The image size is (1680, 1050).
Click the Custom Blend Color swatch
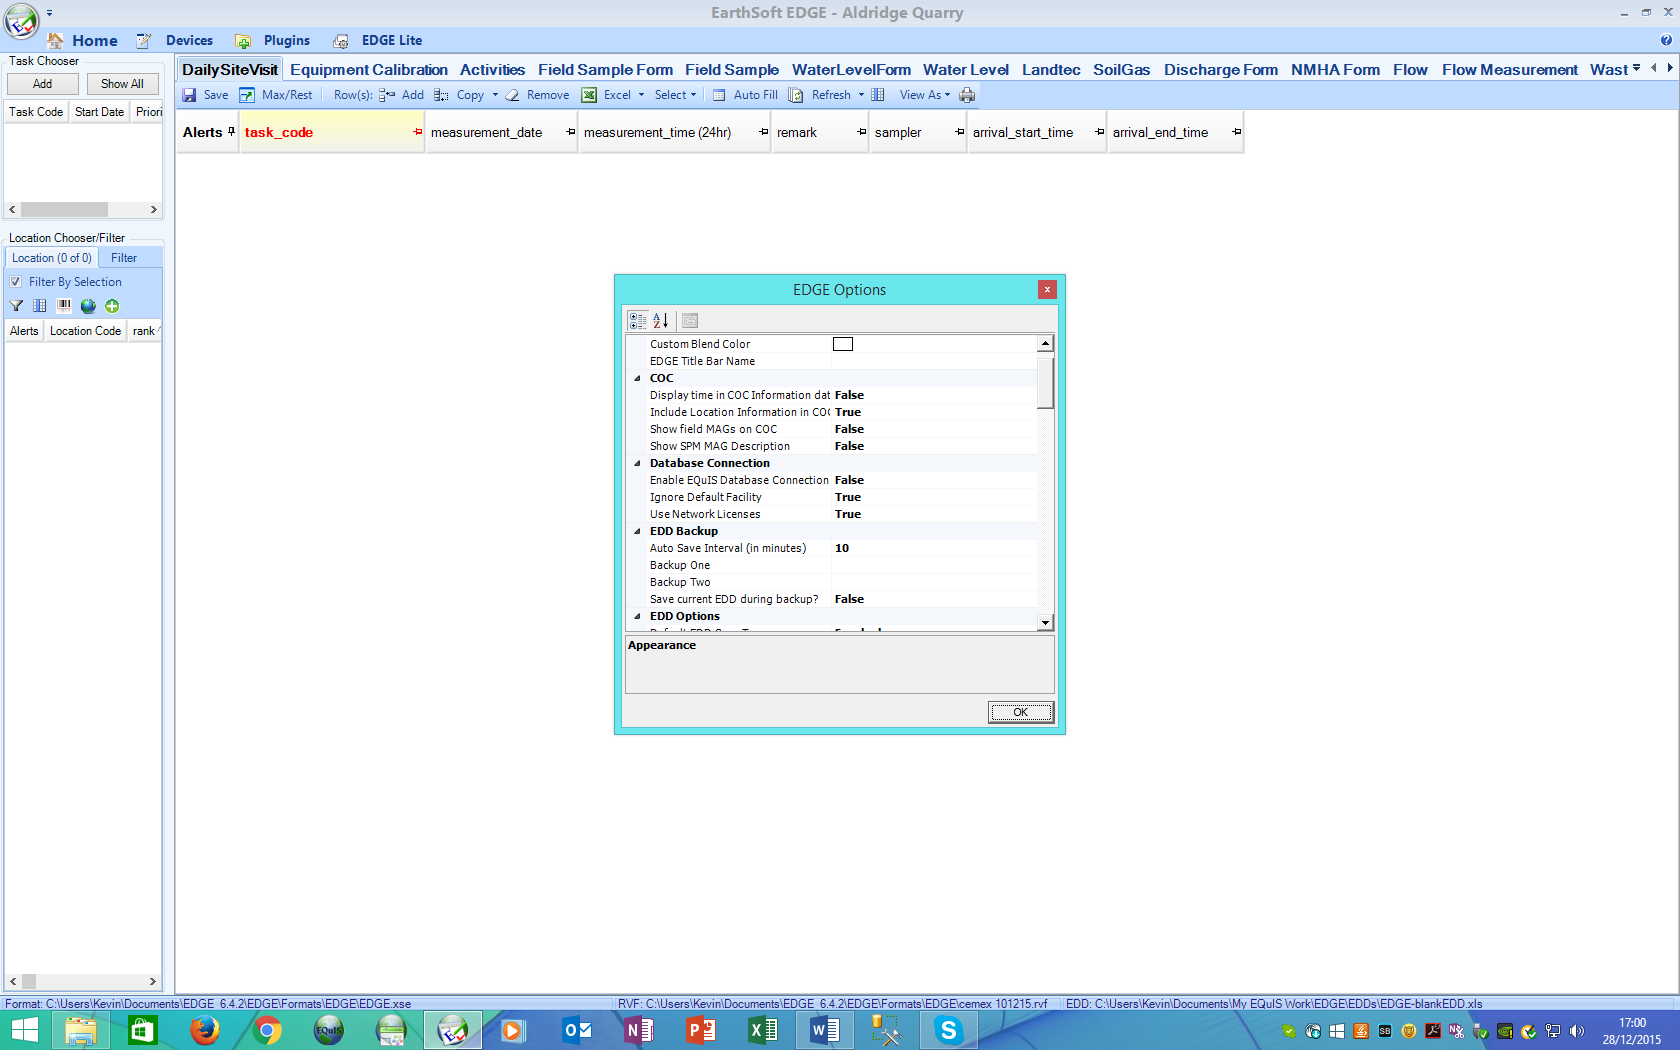click(x=843, y=344)
